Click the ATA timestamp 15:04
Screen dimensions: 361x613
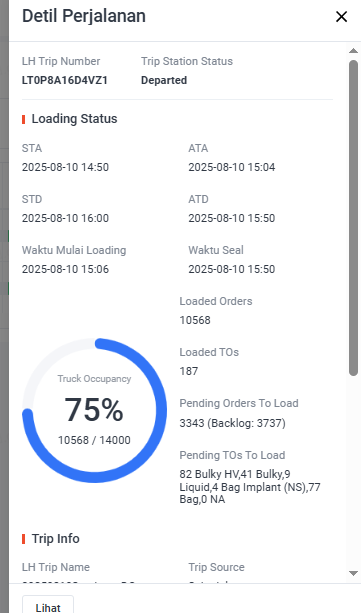[x=232, y=167]
